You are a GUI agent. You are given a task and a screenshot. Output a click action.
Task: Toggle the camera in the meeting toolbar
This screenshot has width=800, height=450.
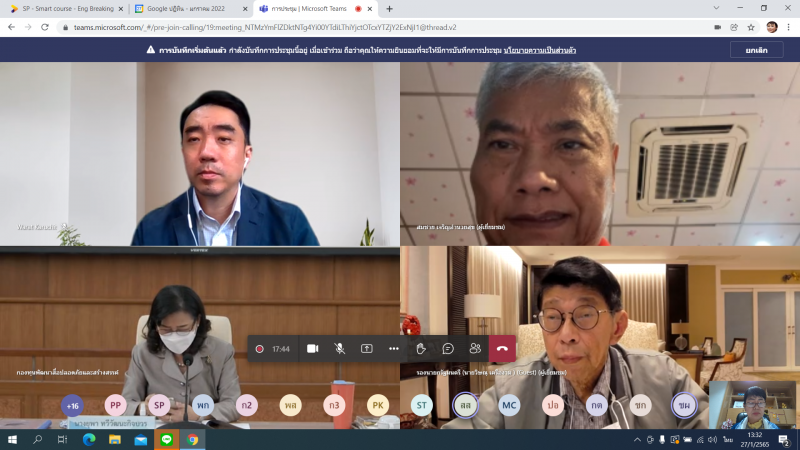click(x=313, y=348)
